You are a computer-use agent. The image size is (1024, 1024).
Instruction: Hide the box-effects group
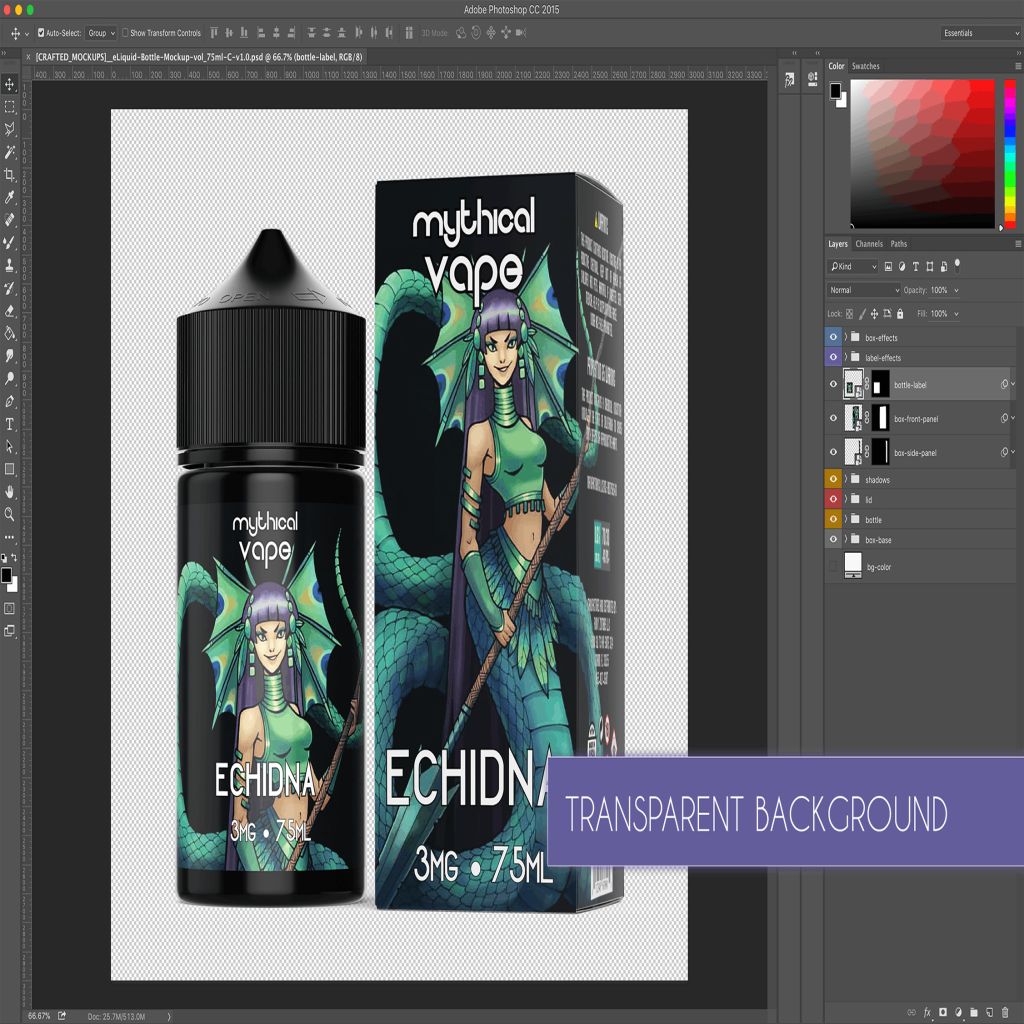click(833, 338)
